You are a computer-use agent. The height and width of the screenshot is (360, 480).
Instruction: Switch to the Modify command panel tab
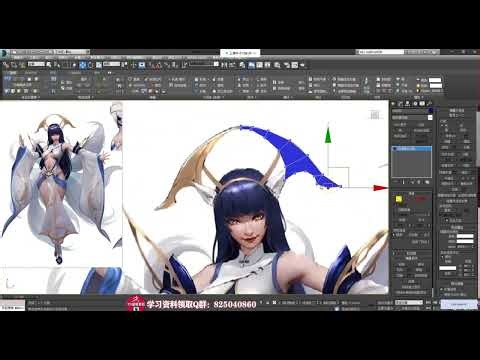401,104
